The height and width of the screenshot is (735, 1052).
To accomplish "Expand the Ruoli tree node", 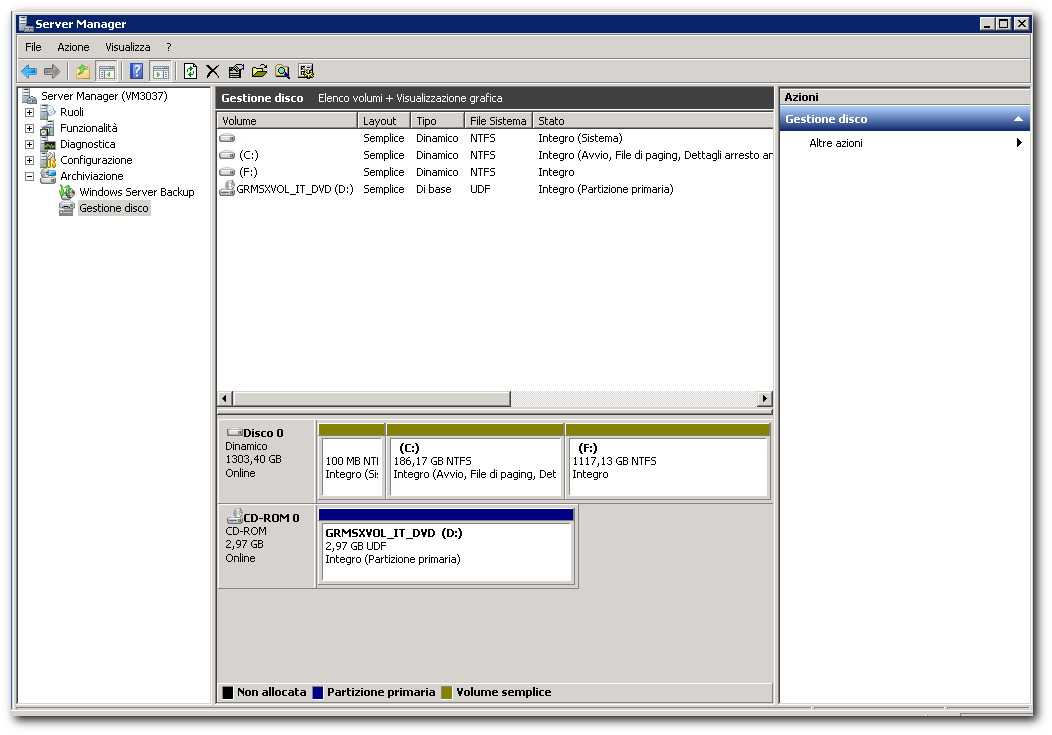I will tap(30, 113).
